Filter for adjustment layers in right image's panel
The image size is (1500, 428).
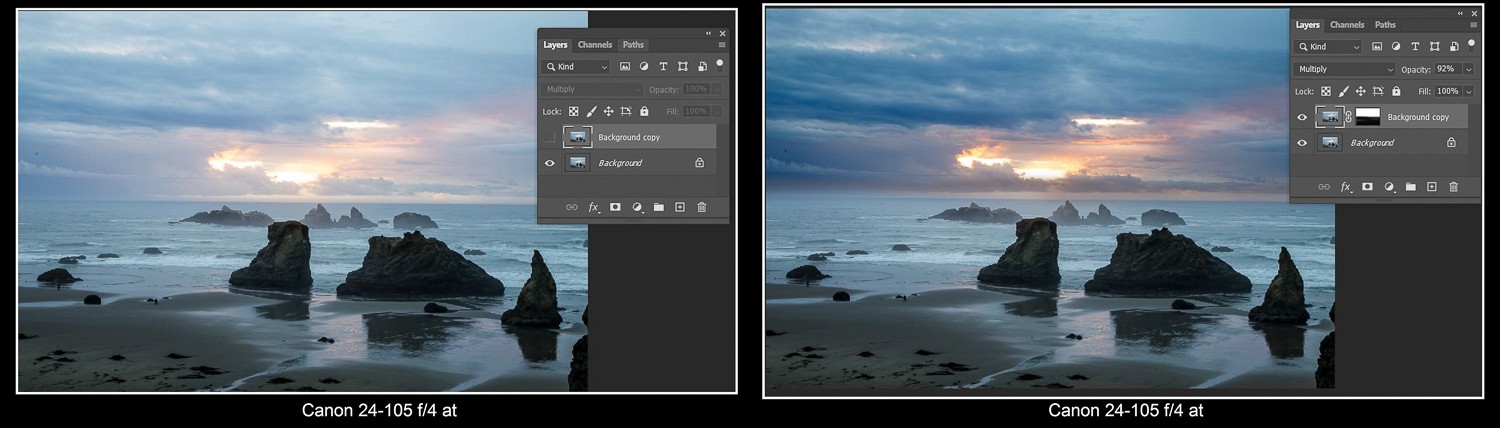coord(1396,47)
